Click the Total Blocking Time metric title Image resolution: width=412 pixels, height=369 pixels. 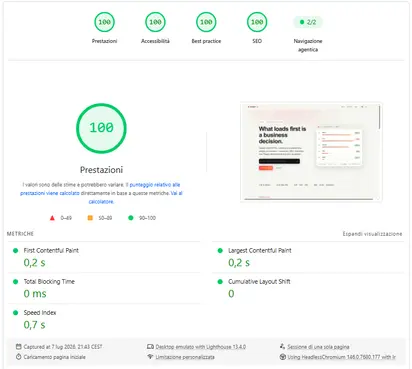pyautogui.click(x=49, y=282)
